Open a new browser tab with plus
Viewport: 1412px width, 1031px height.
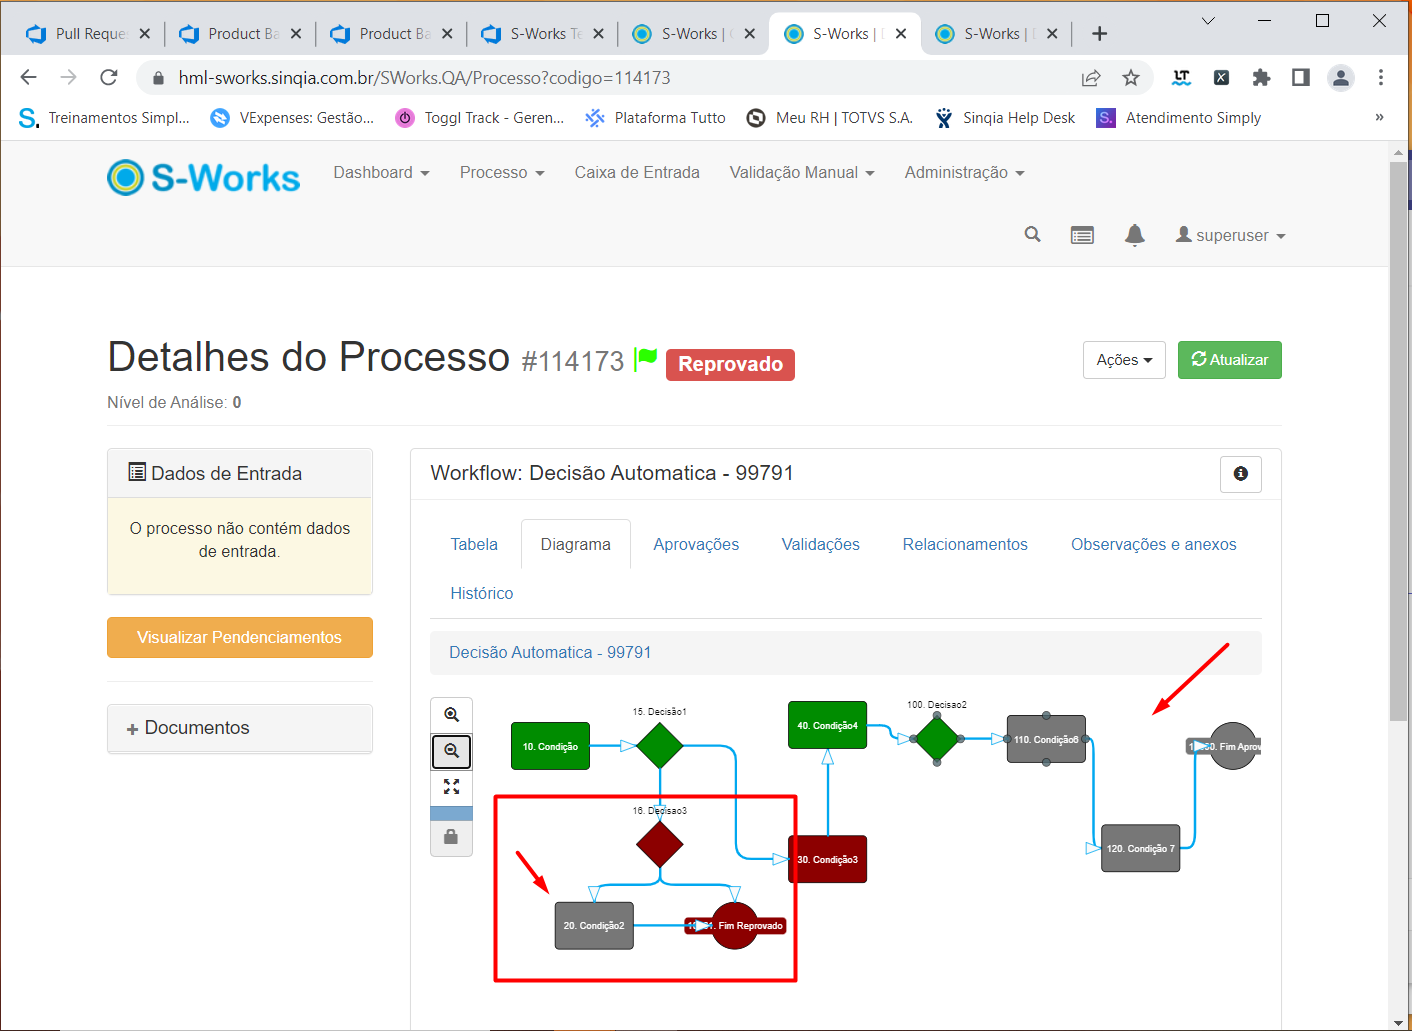(1099, 34)
